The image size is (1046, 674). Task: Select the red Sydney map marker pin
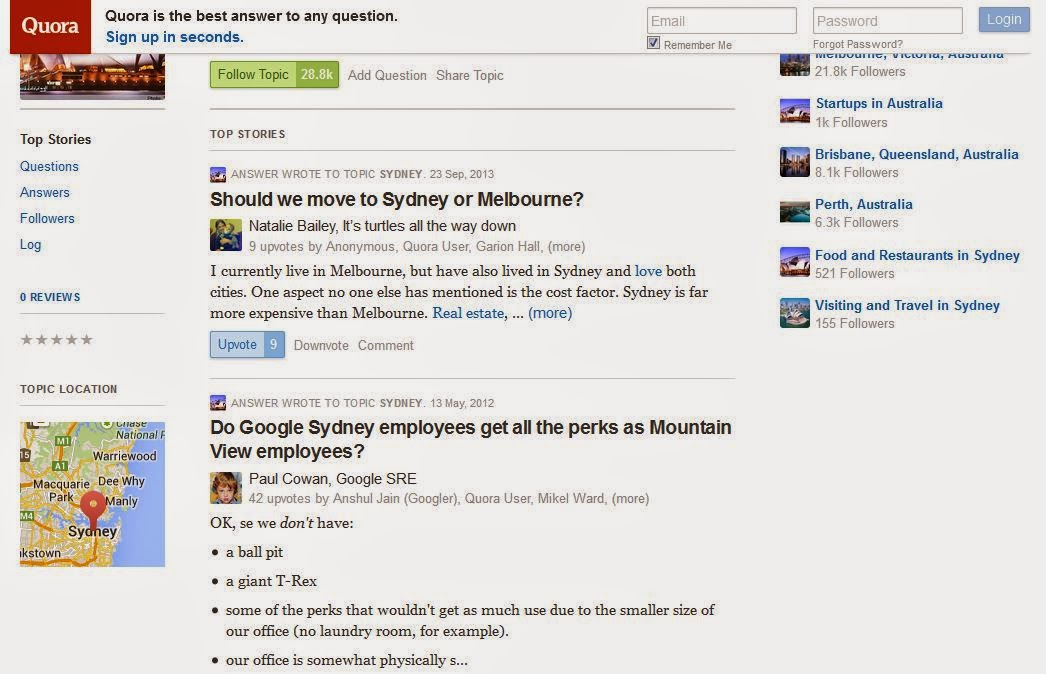coord(93,509)
